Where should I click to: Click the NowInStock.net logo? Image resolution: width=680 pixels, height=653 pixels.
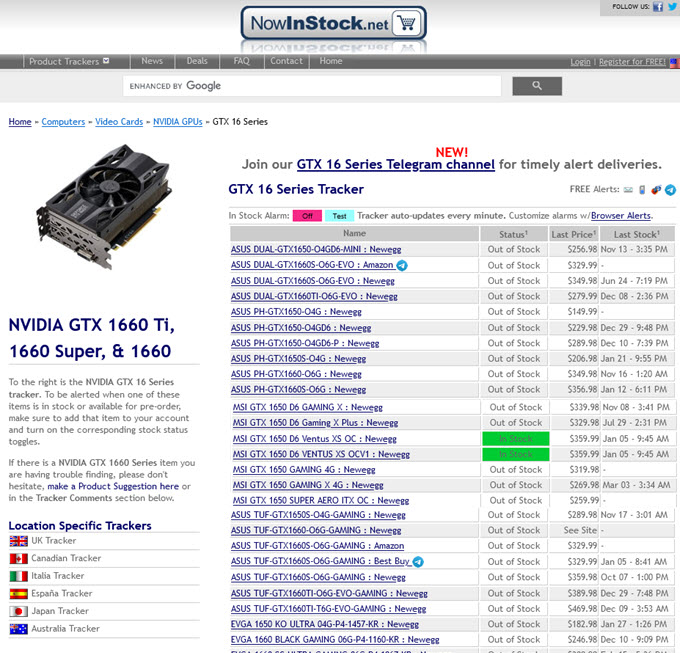[x=333, y=23]
